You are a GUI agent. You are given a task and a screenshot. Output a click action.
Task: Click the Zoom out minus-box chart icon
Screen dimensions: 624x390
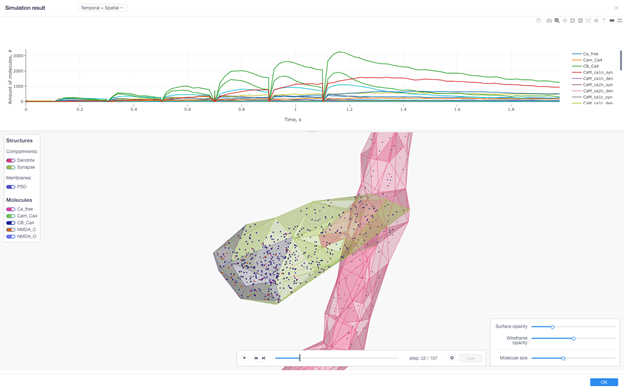tap(580, 21)
